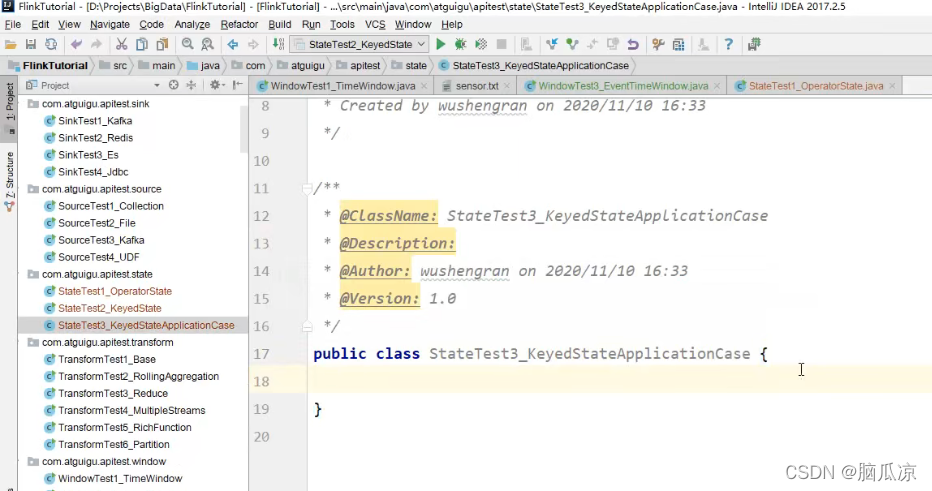
Task: Open the Navigate menu
Action: [x=109, y=24]
